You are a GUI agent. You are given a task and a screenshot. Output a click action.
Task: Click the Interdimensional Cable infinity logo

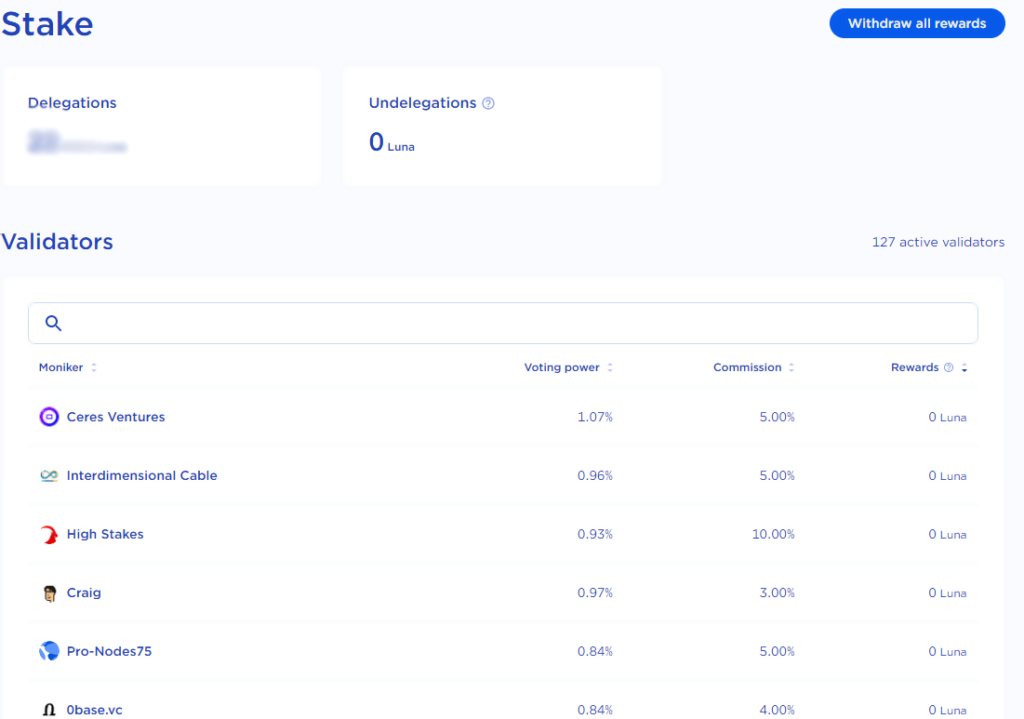(x=49, y=476)
